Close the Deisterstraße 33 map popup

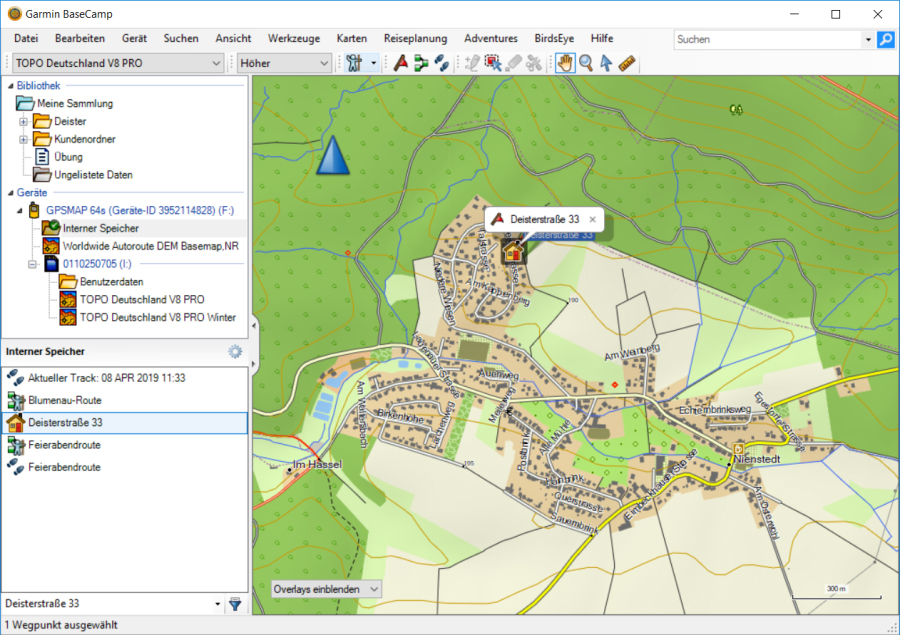point(592,219)
